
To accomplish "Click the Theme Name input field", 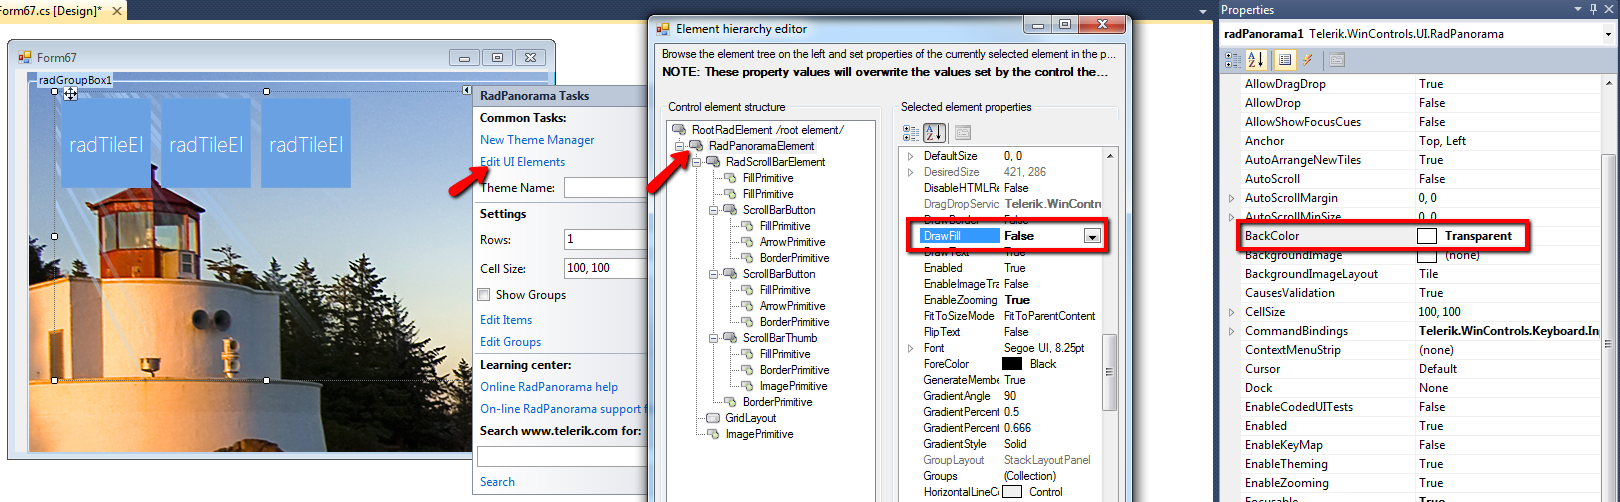I will (606, 188).
